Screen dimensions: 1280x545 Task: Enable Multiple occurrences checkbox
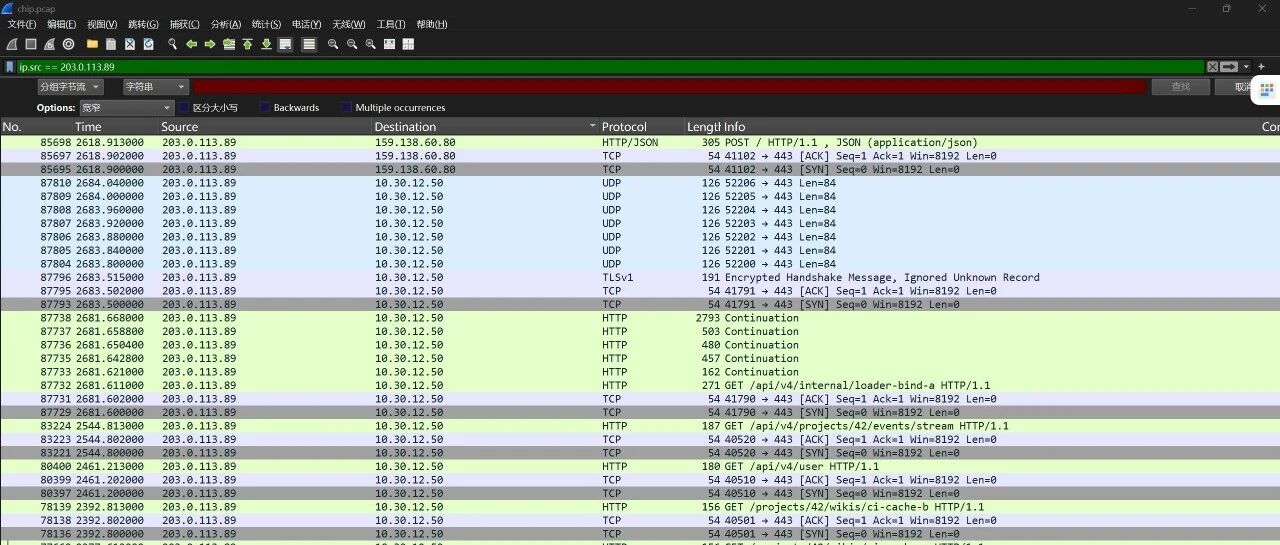(347, 108)
